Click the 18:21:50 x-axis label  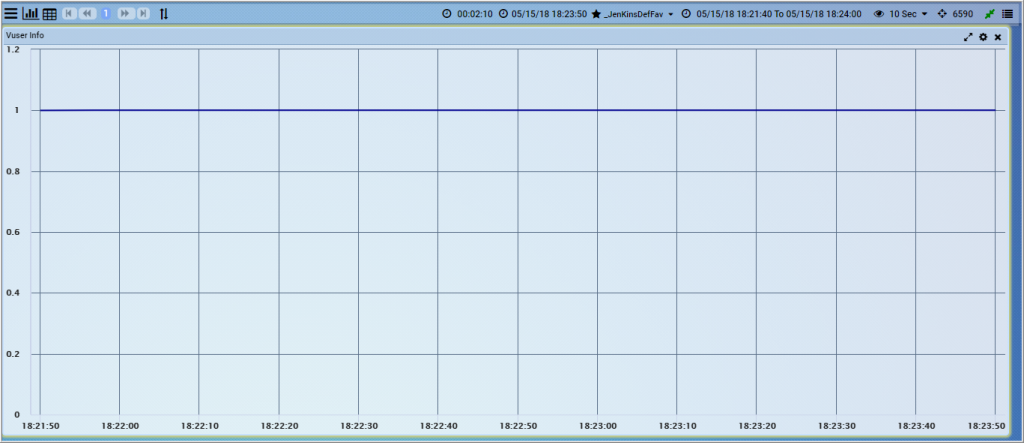click(x=40, y=425)
